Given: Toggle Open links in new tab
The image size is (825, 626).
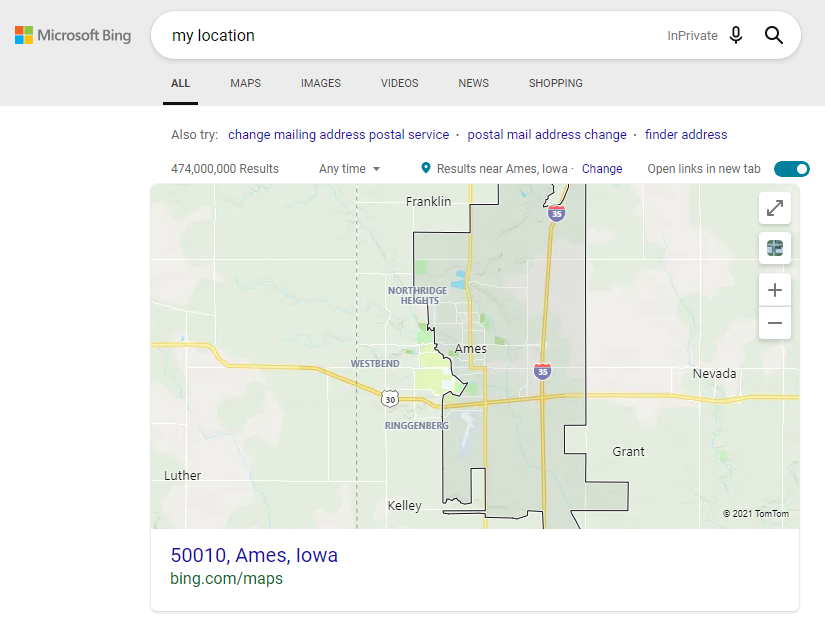Looking at the screenshot, I should point(791,169).
